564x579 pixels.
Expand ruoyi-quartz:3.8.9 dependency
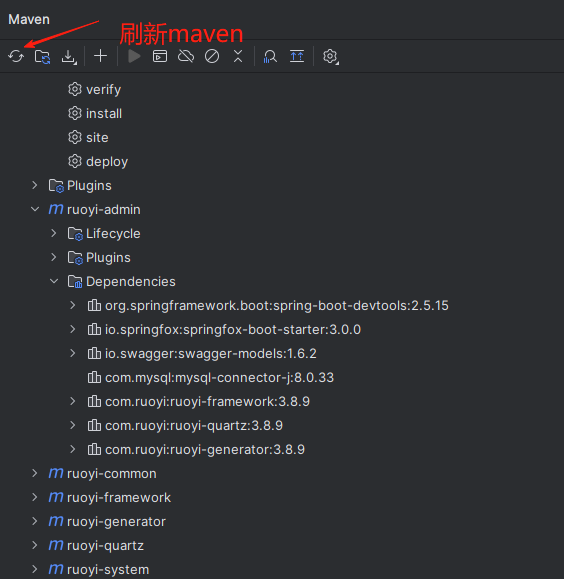coord(73,425)
